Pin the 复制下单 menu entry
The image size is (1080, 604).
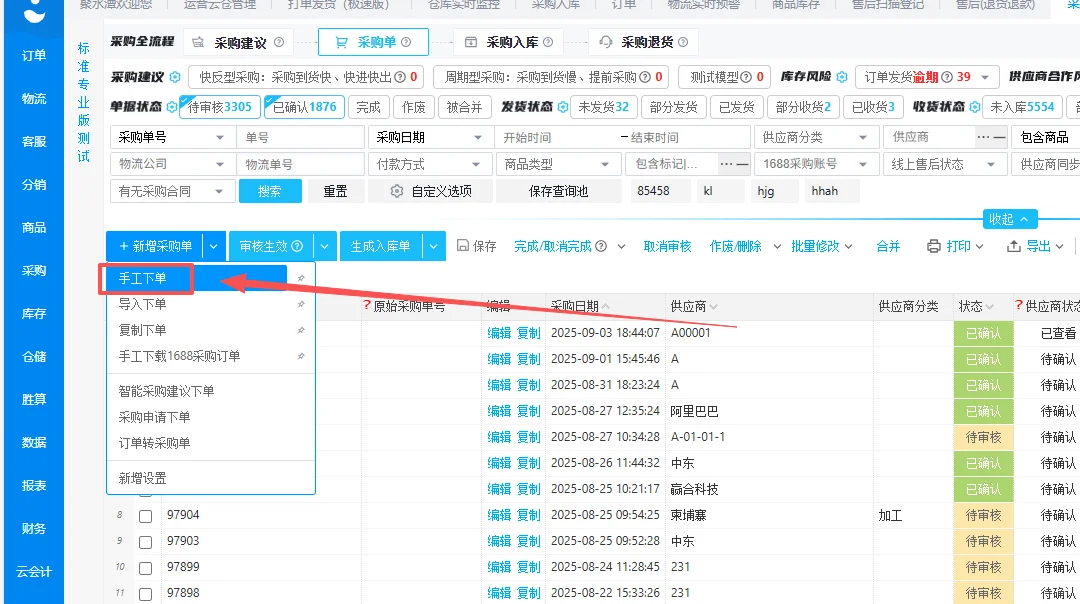(x=301, y=331)
